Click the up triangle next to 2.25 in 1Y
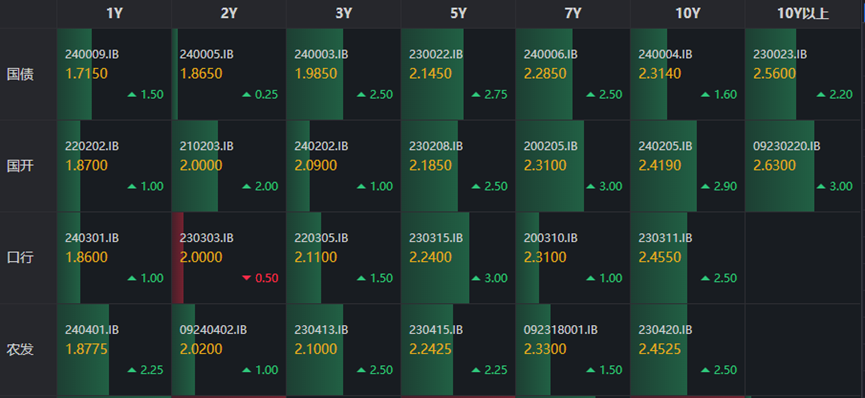Image resolution: width=865 pixels, height=398 pixels. 131,370
